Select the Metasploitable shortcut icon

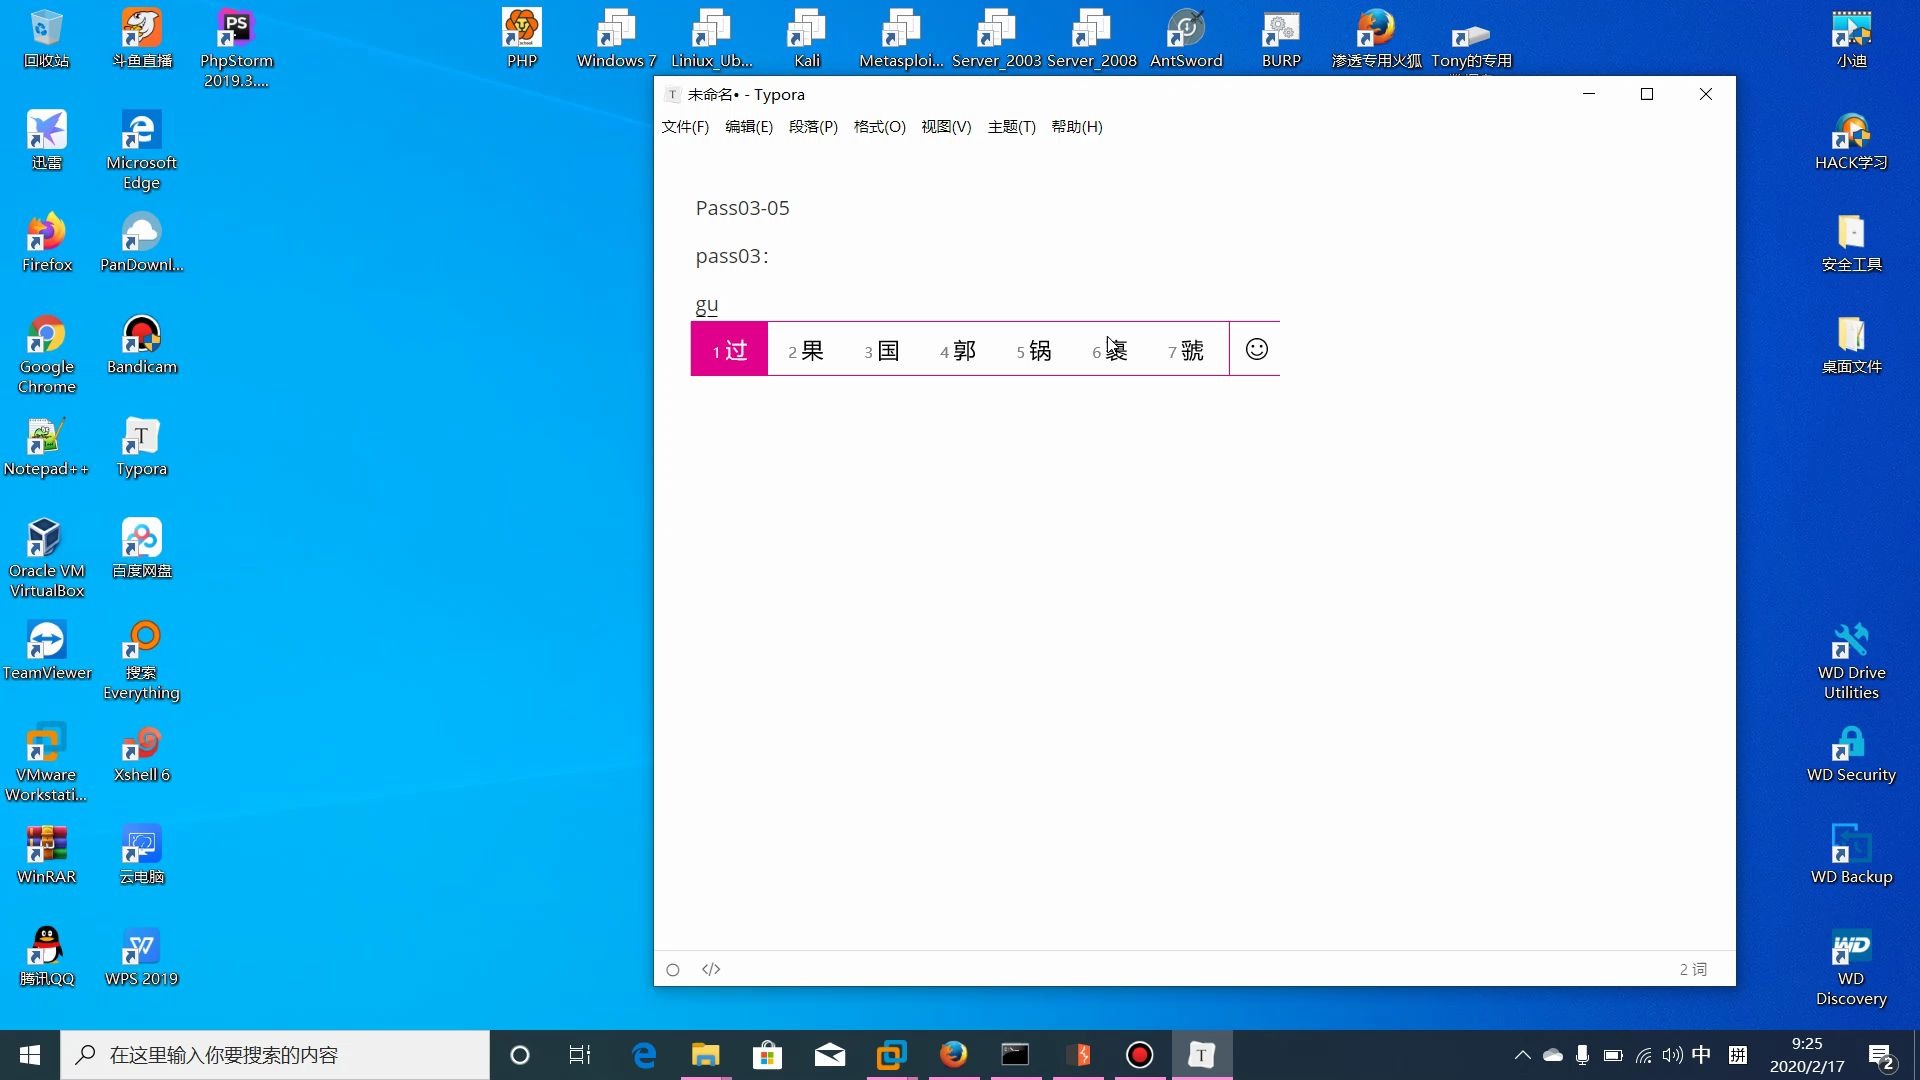pyautogui.click(x=902, y=40)
